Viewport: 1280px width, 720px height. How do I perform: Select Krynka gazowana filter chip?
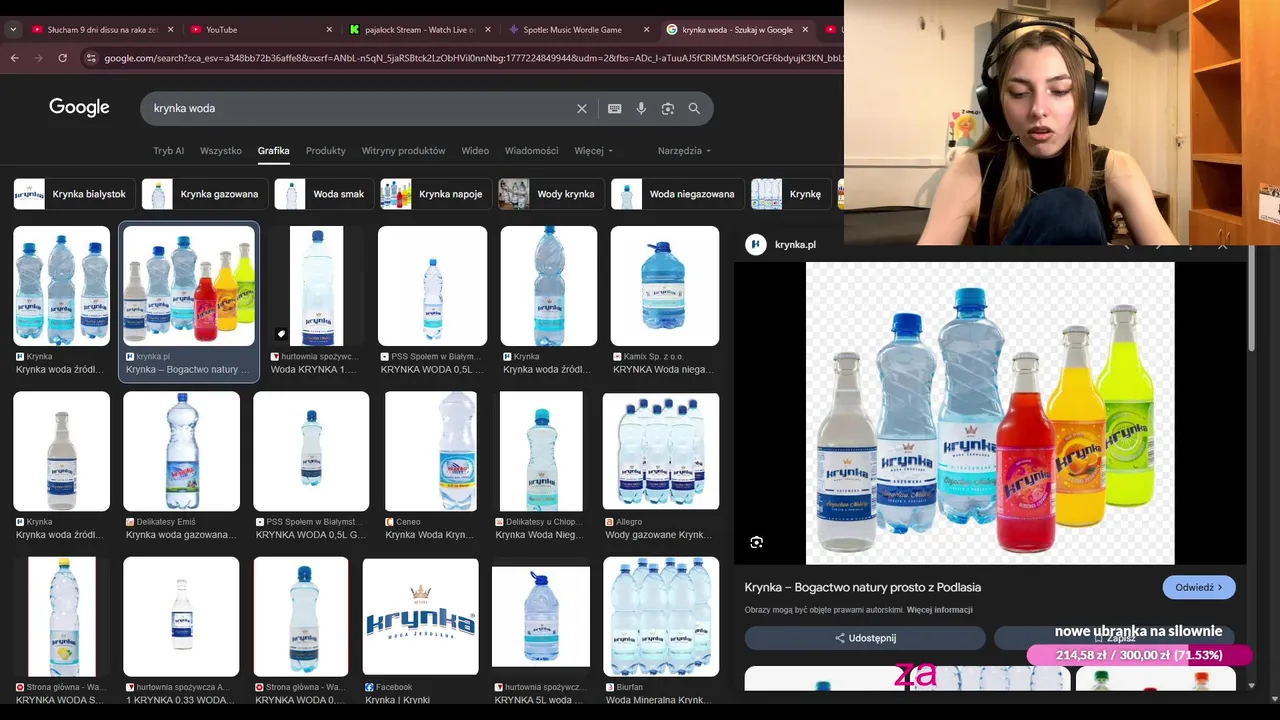point(203,194)
